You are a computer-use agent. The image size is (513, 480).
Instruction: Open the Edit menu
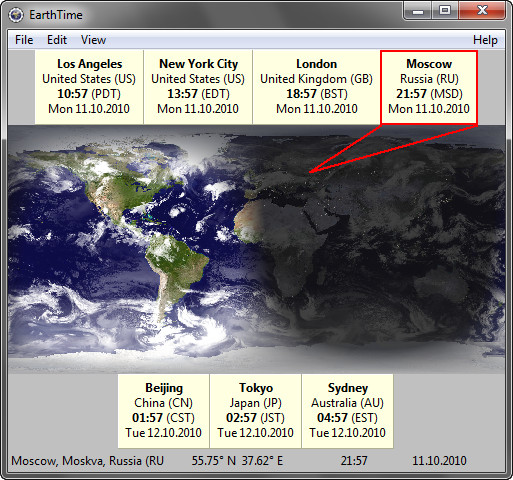coord(57,40)
